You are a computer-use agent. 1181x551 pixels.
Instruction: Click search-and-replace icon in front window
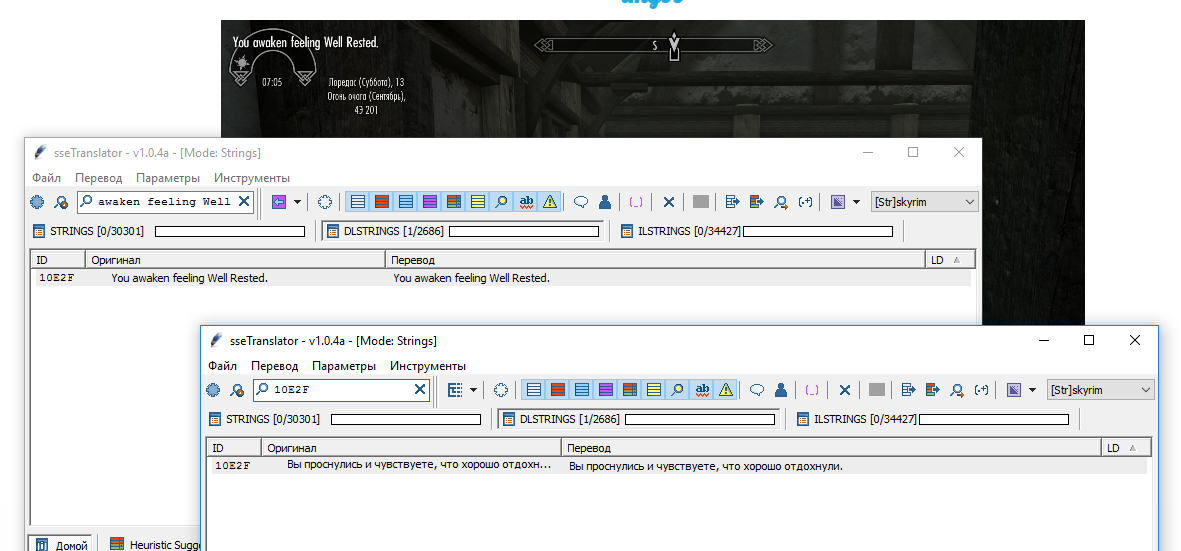957,390
